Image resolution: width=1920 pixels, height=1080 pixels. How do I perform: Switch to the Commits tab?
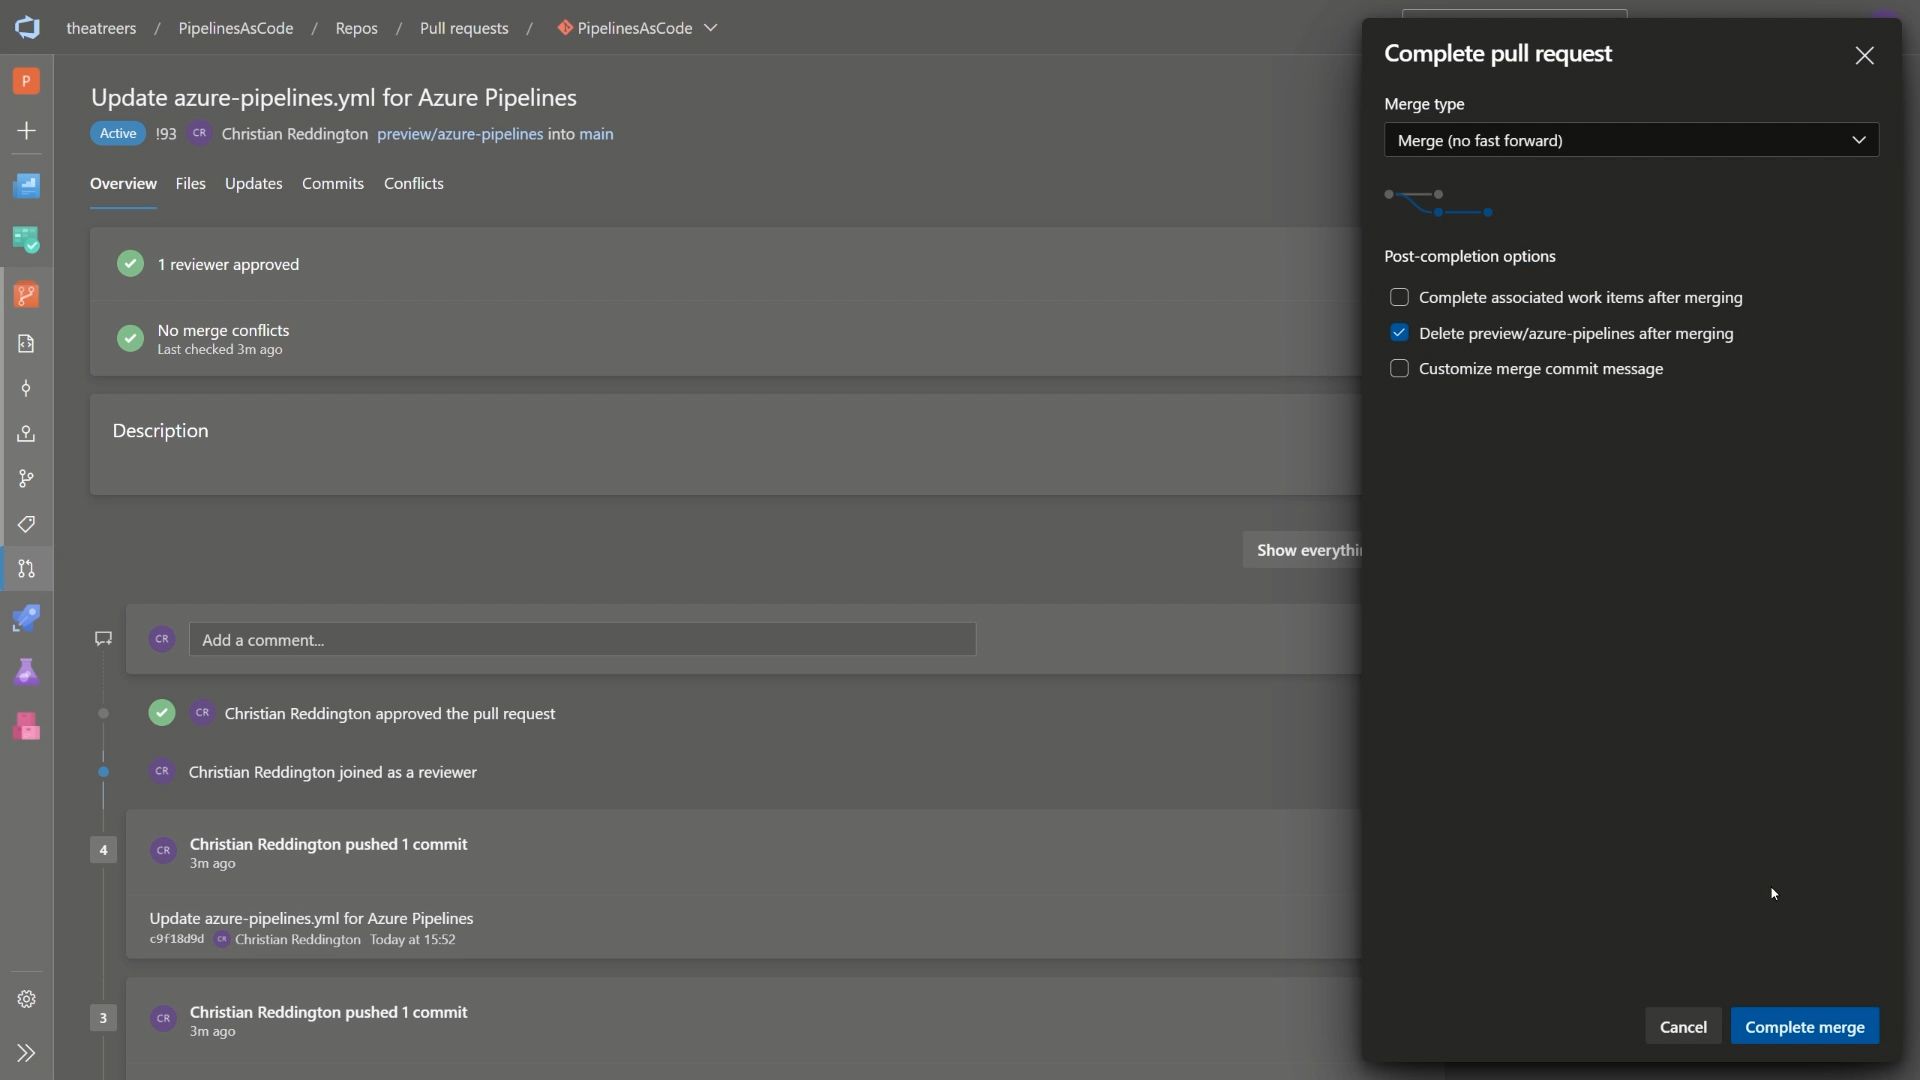333,183
